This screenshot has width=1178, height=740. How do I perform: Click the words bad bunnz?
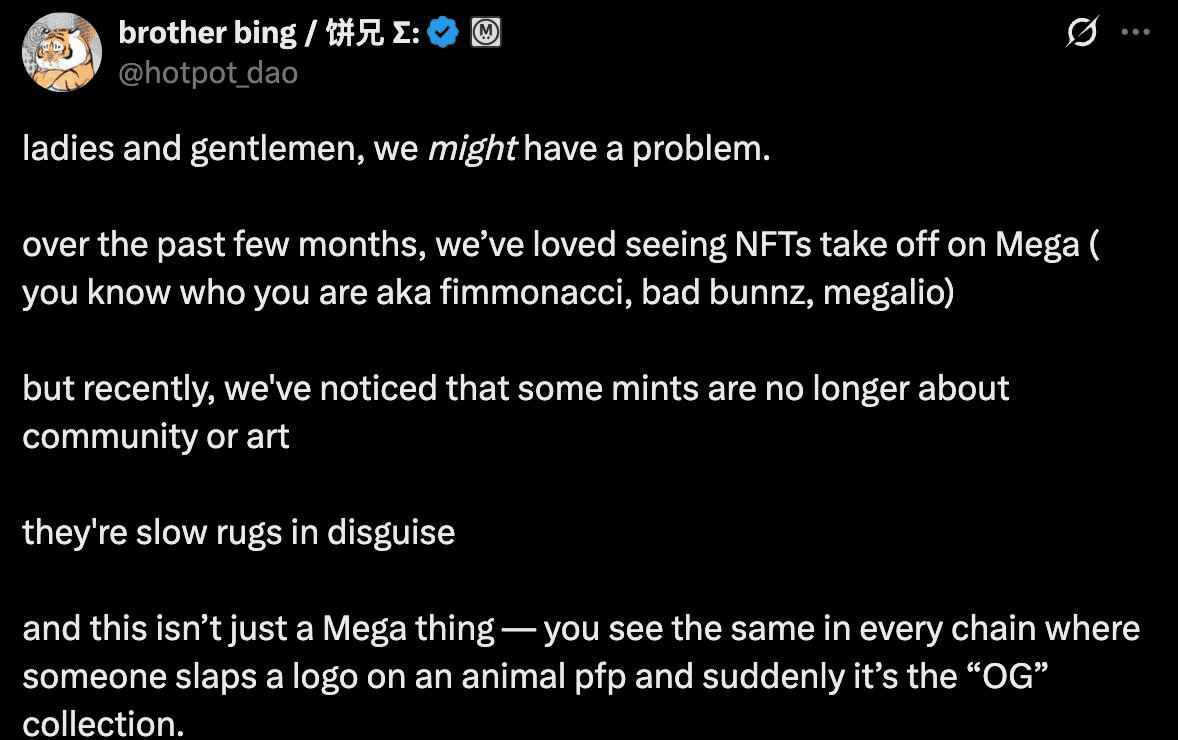pos(727,292)
